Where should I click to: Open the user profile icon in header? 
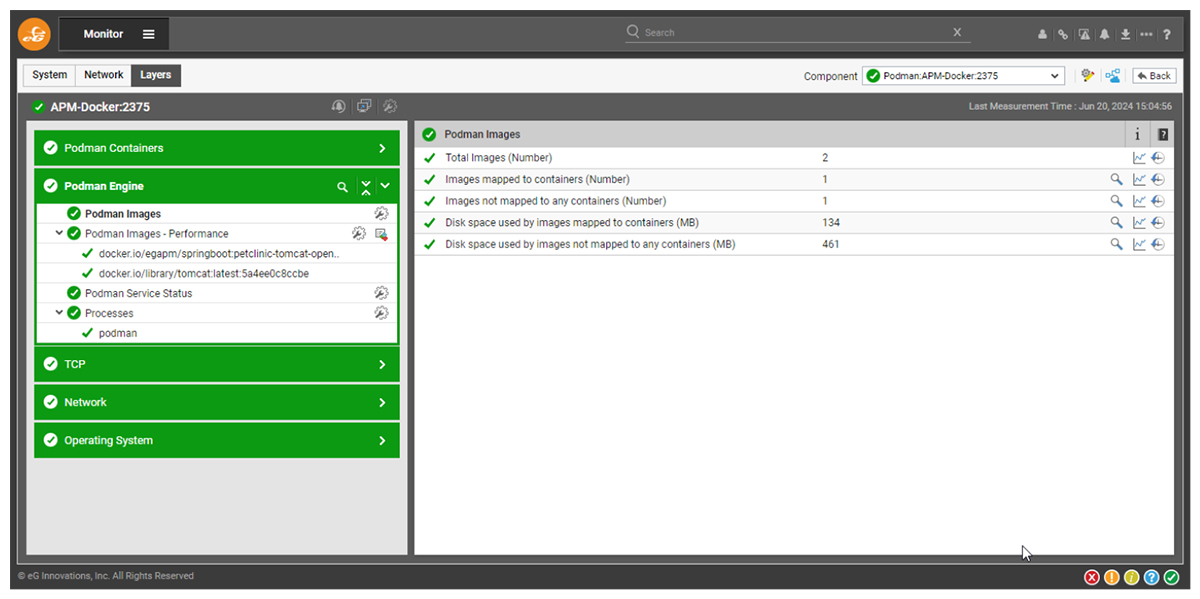[1043, 34]
